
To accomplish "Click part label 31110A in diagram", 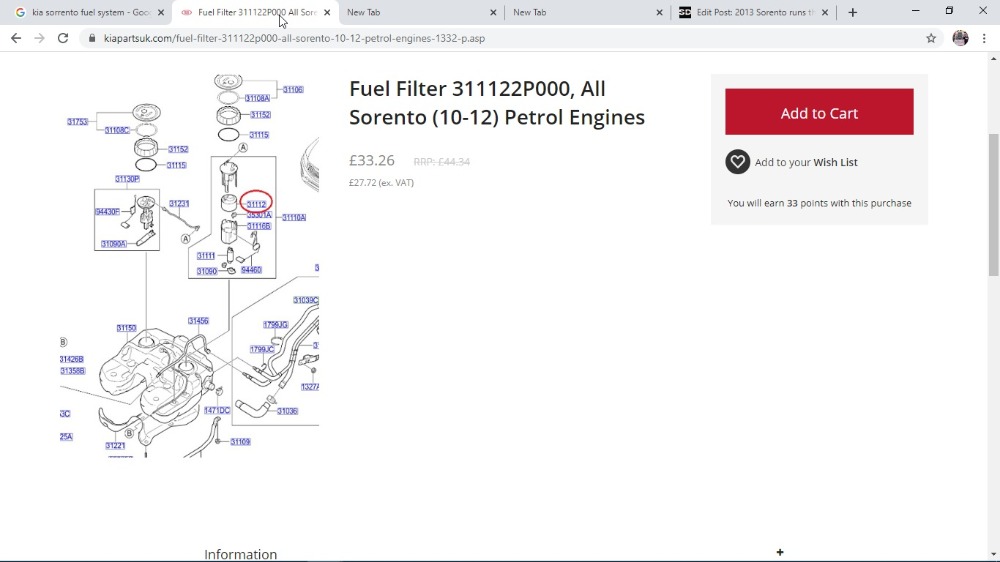I will [x=294, y=218].
